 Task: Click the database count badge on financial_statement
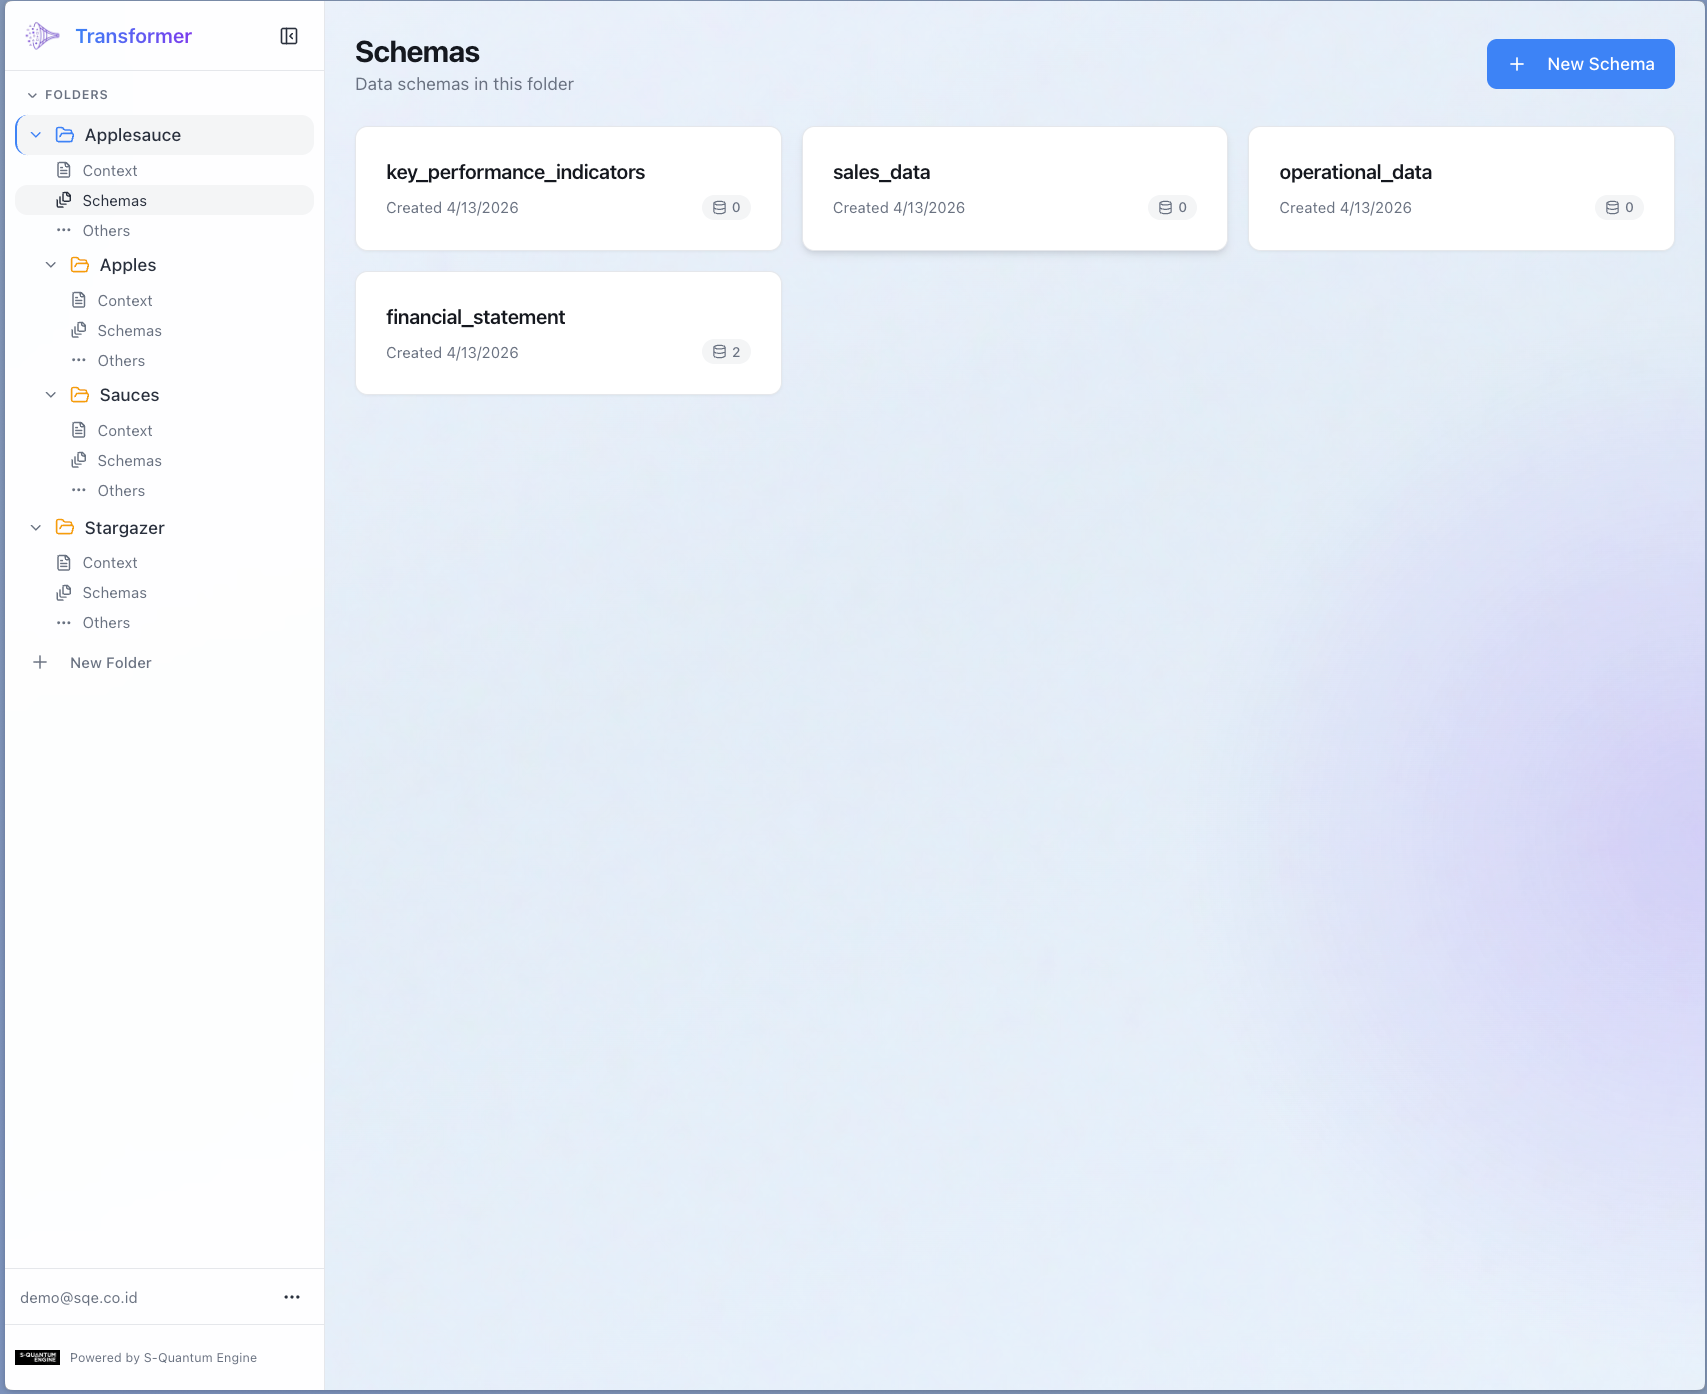tap(726, 352)
